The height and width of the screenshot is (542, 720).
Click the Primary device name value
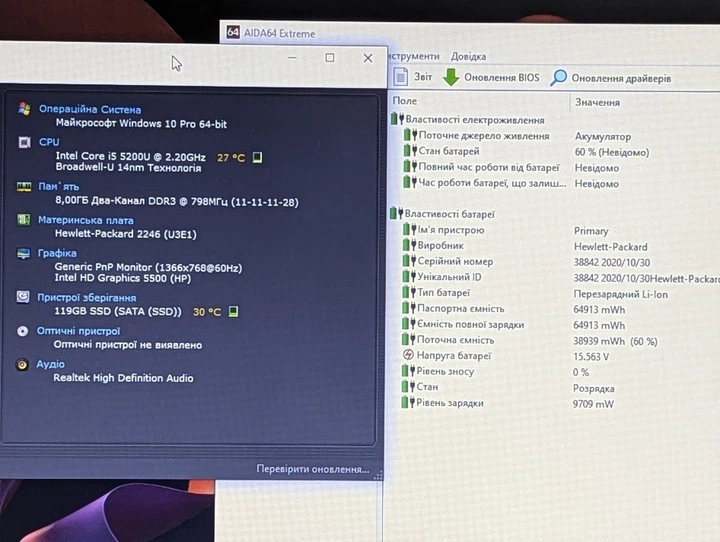591,231
